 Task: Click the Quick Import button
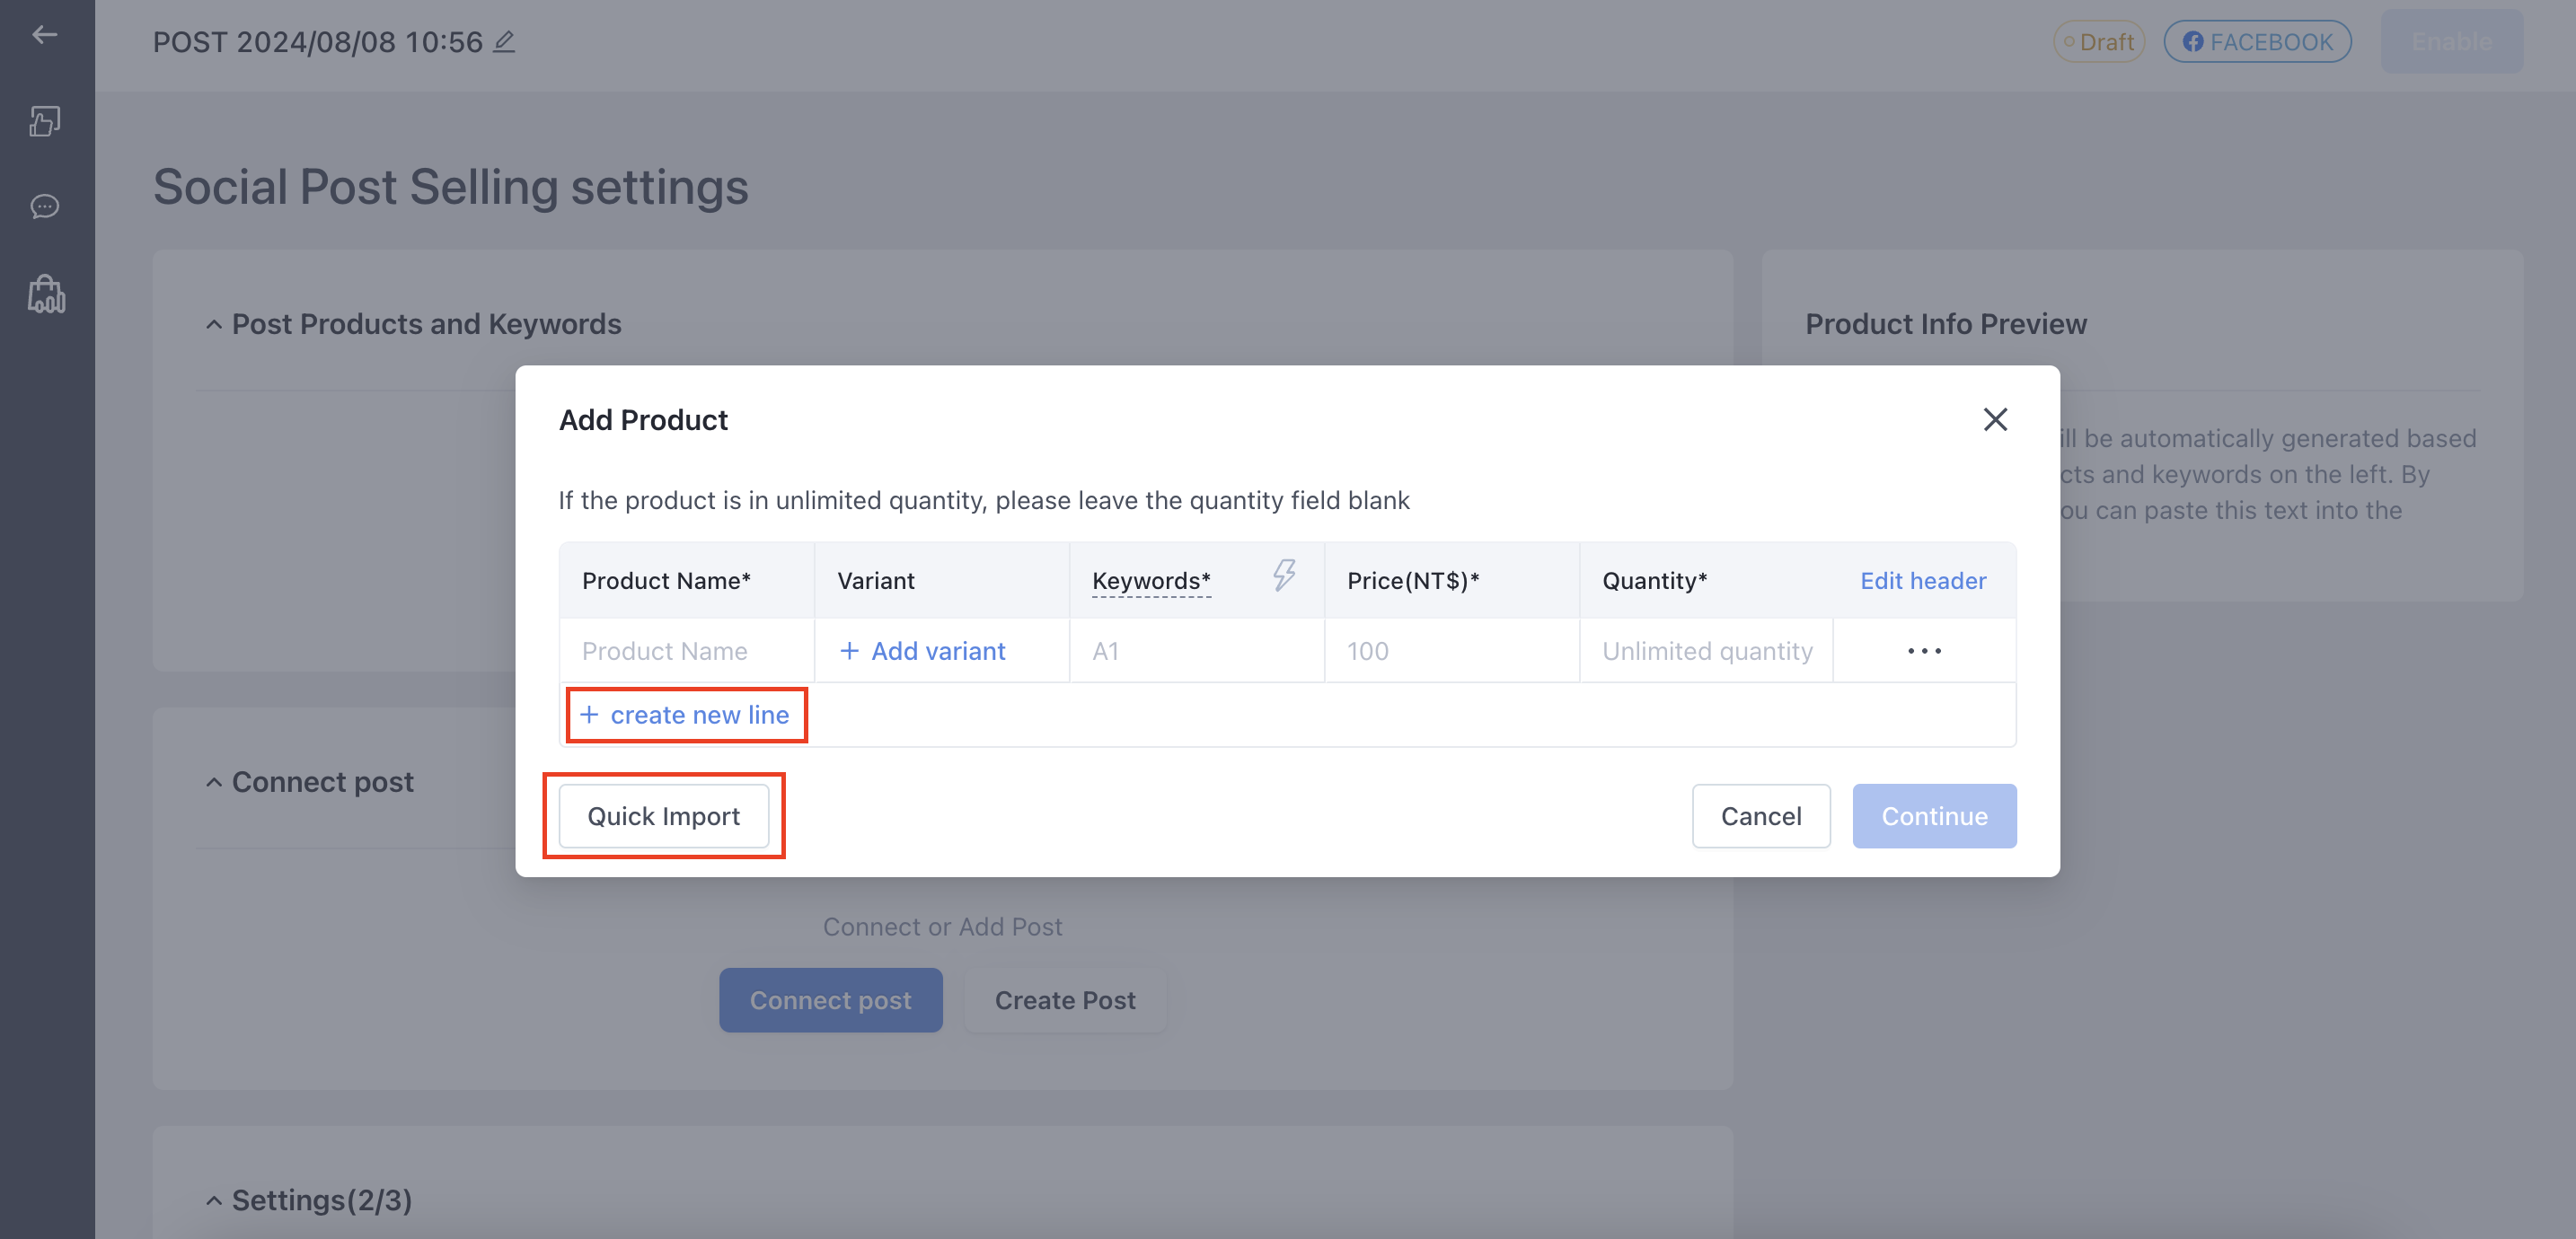[663, 816]
